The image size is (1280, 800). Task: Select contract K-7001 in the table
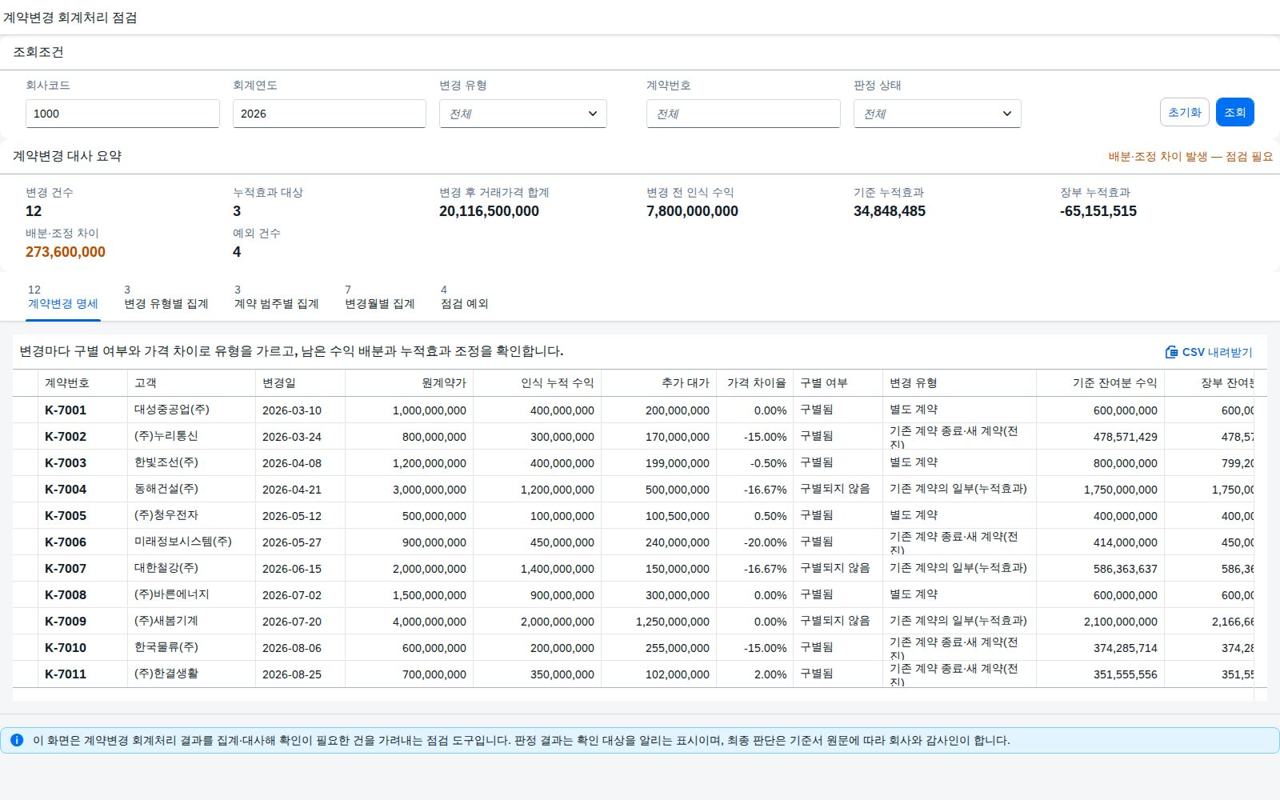point(66,410)
